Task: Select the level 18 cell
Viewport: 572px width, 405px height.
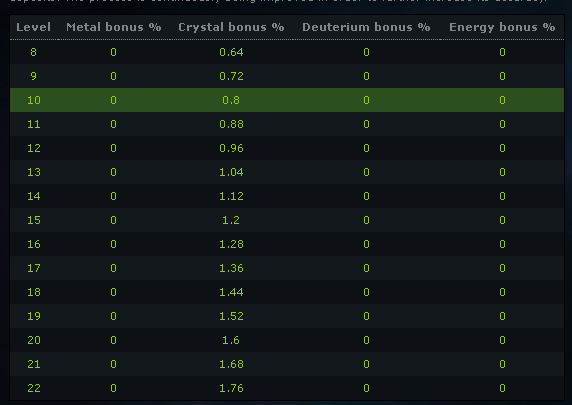Action: click(x=34, y=292)
